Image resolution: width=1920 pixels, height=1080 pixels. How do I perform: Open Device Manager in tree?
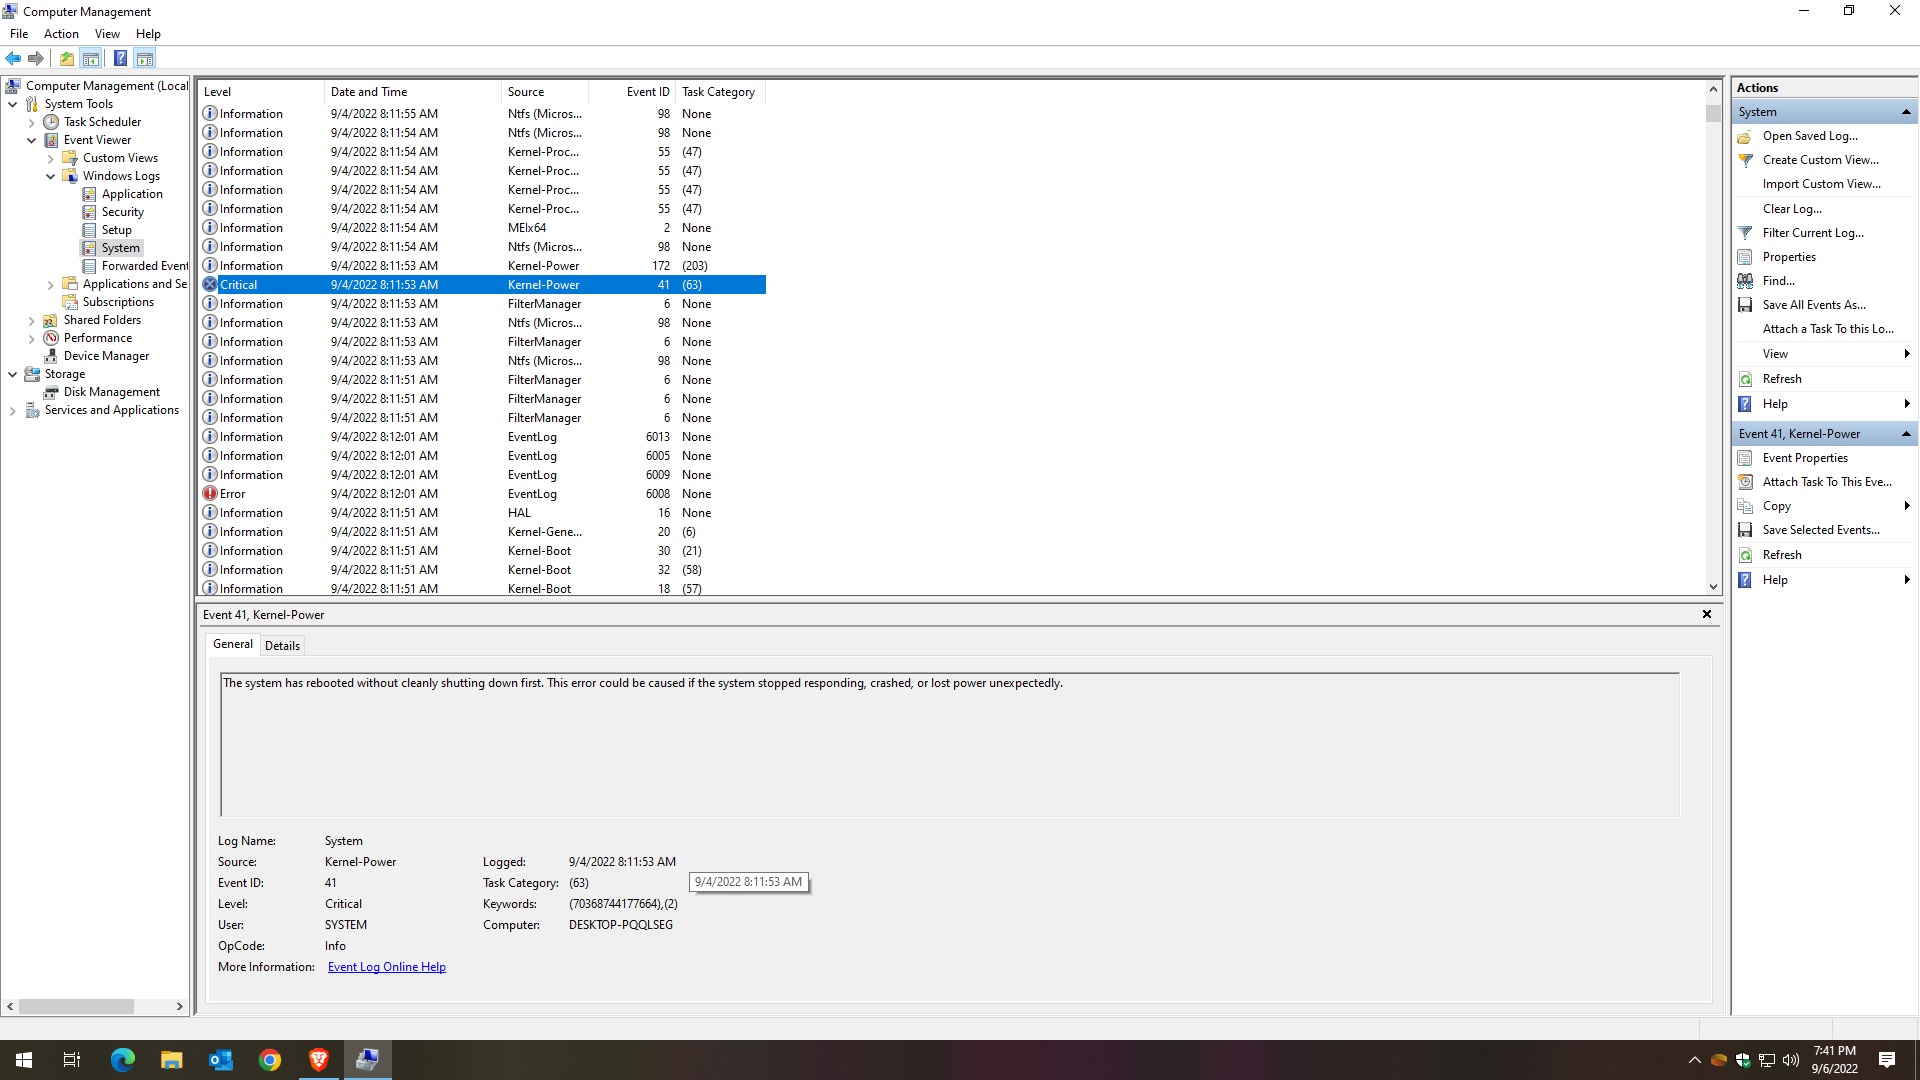tap(106, 356)
